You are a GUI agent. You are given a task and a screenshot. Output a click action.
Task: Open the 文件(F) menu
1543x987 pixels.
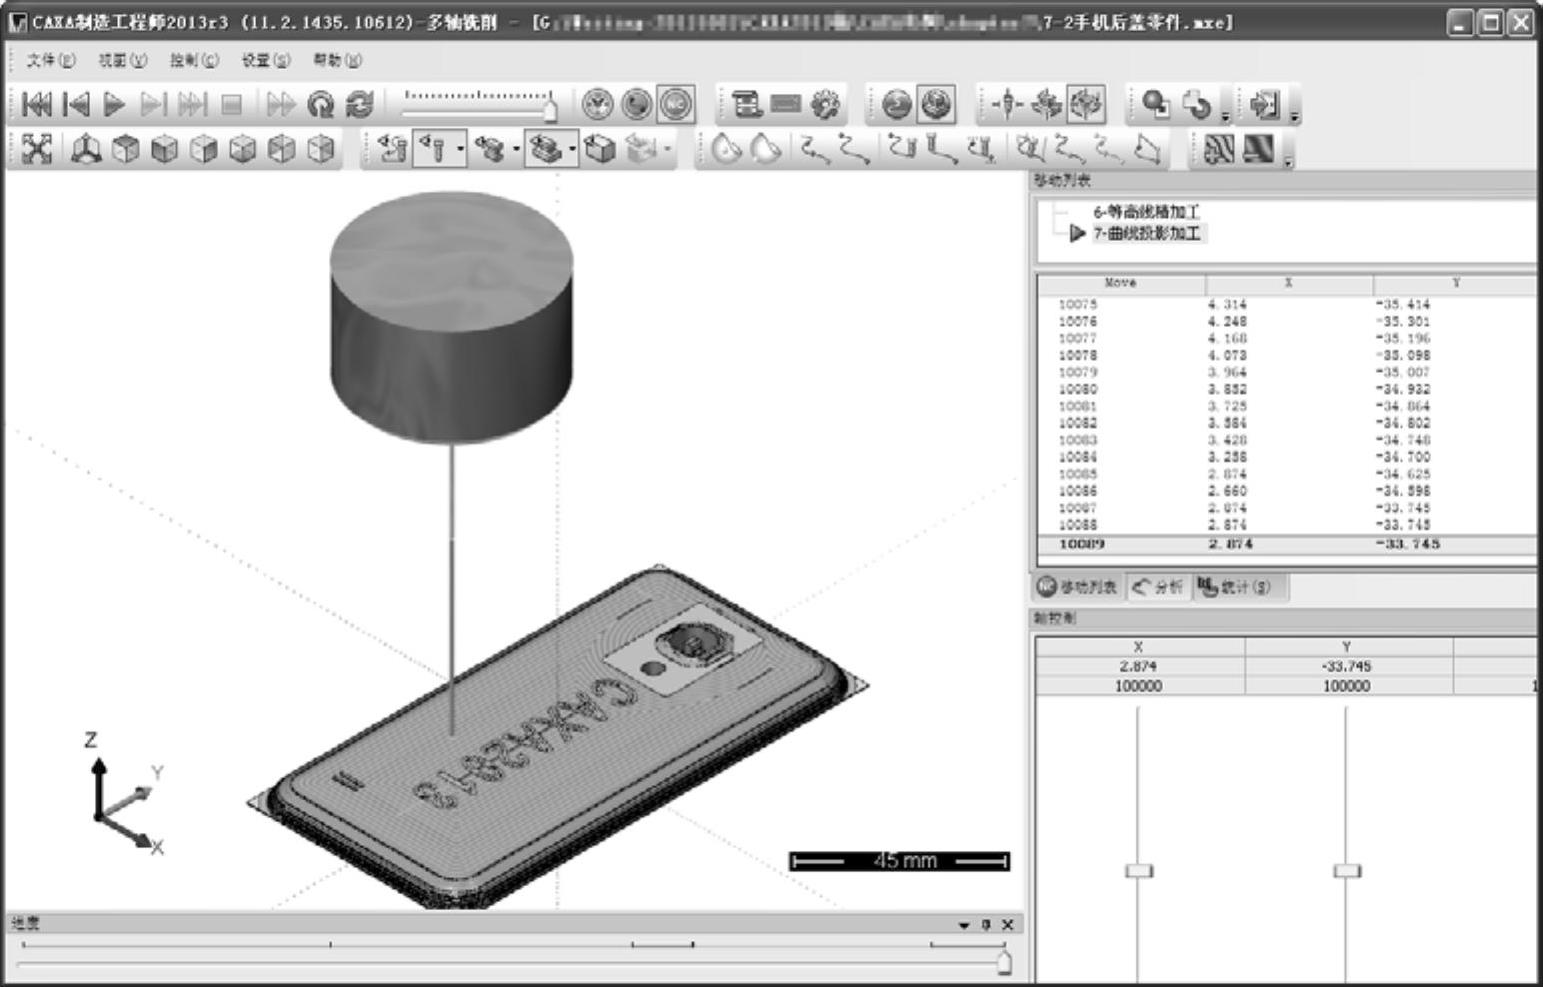50,60
